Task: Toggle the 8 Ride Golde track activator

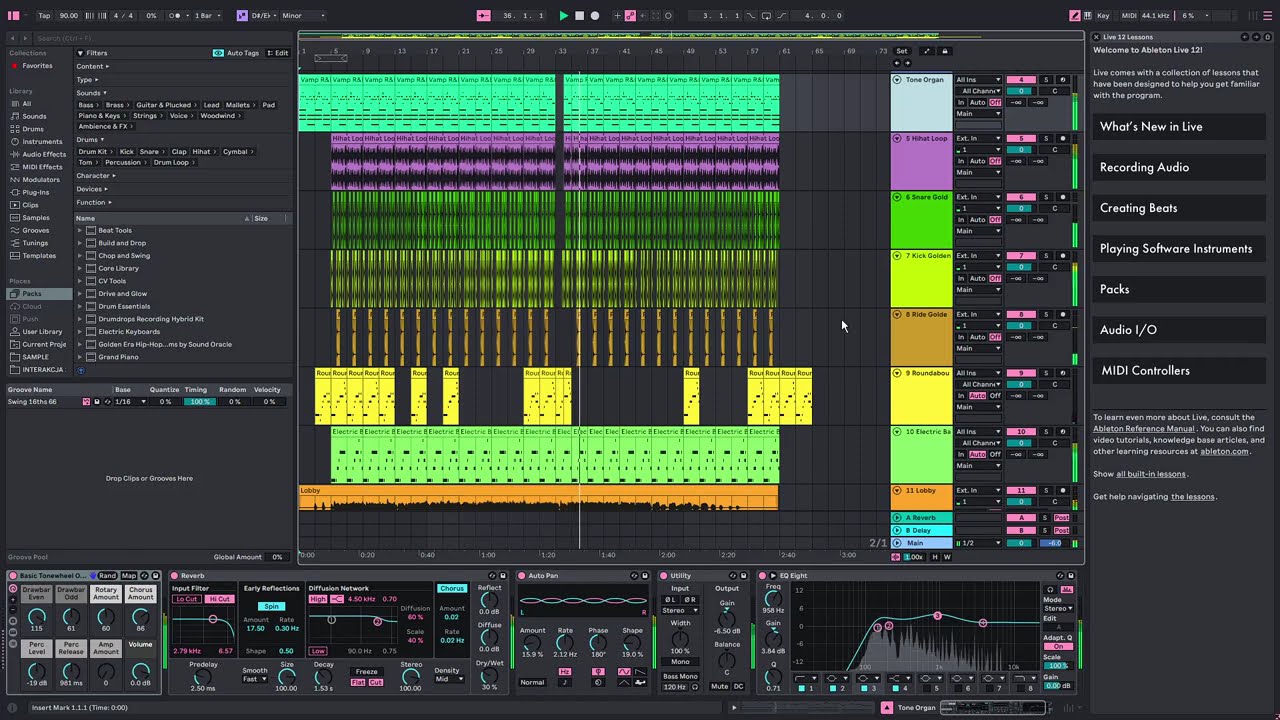Action: tap(1021, 315)
